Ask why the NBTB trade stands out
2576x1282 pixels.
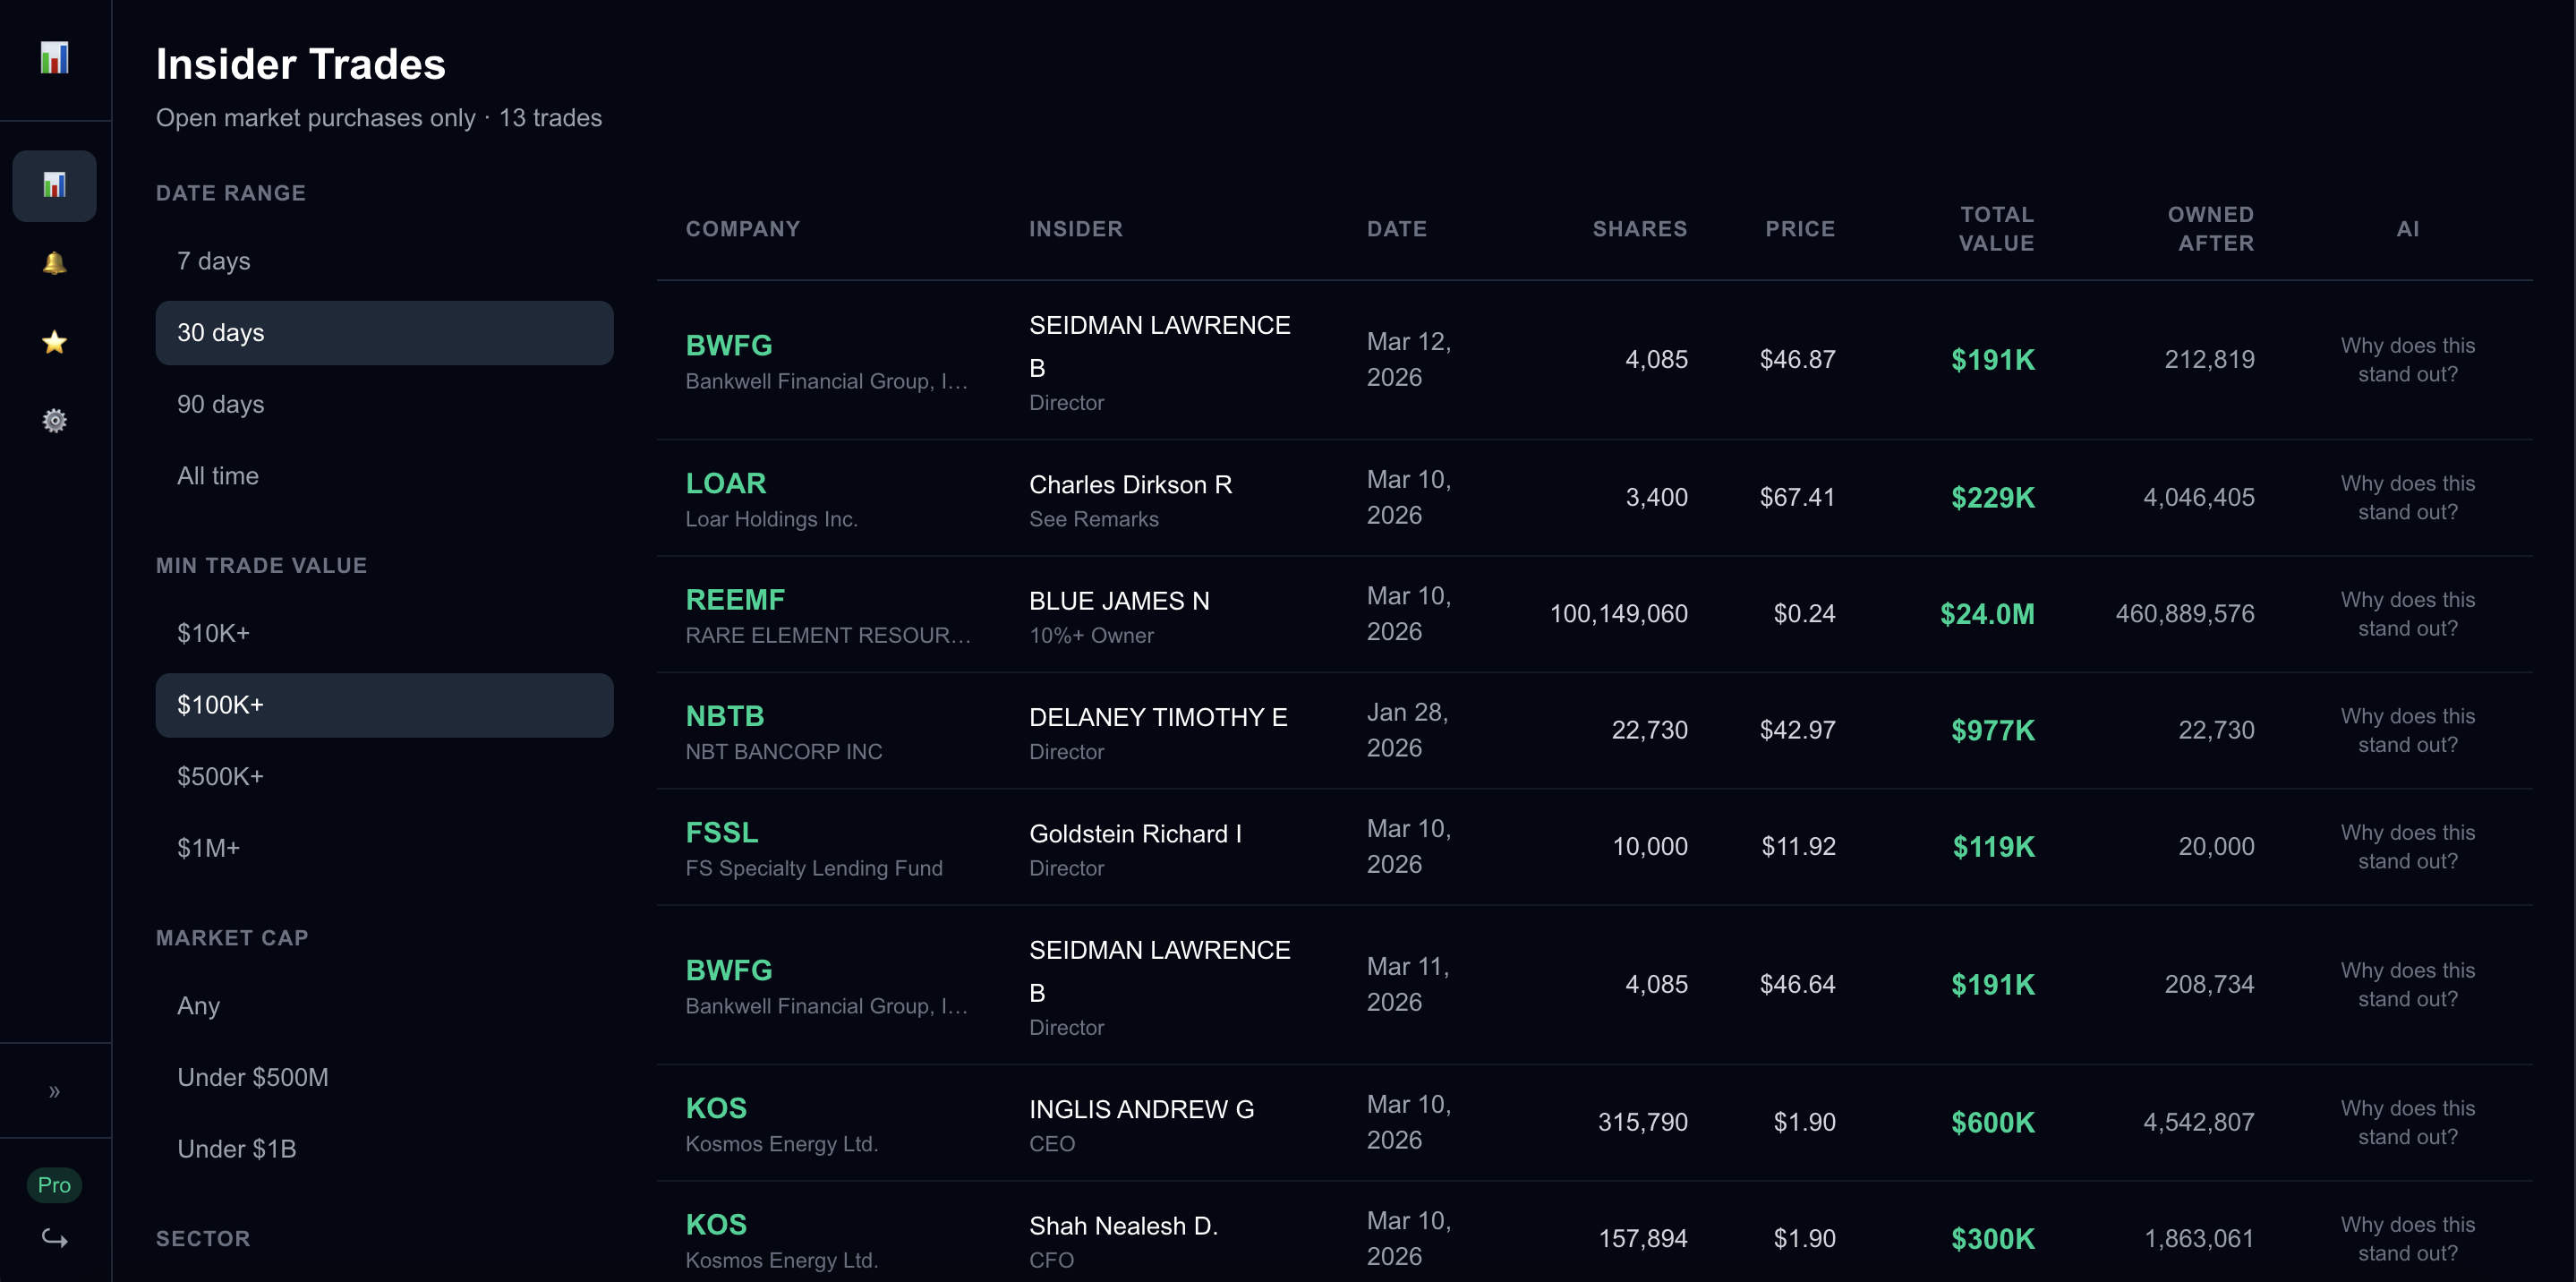click(x=2407, y=731)
